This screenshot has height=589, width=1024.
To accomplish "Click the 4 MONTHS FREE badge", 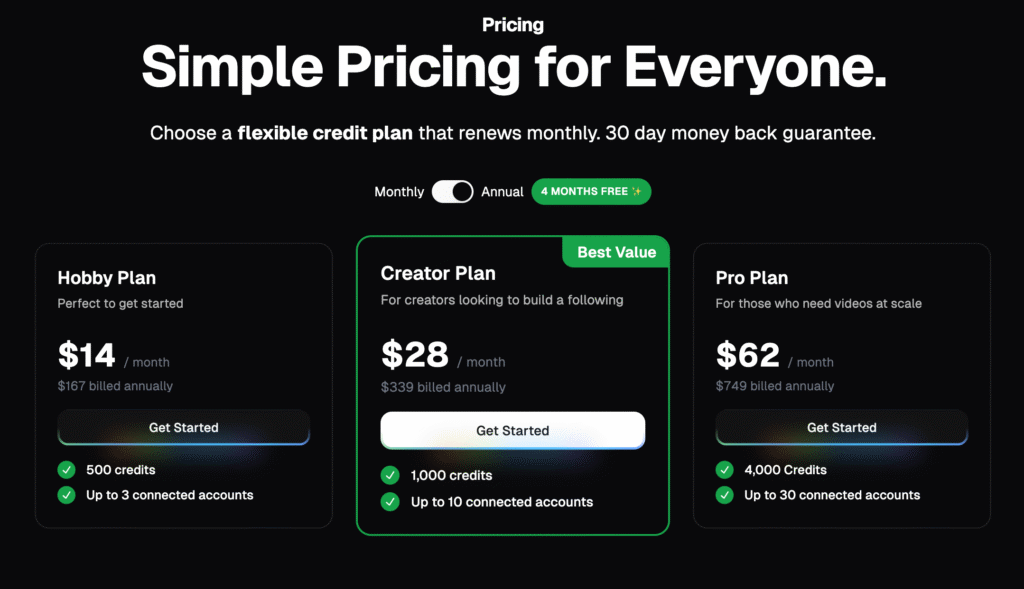I will coord(591,191).
